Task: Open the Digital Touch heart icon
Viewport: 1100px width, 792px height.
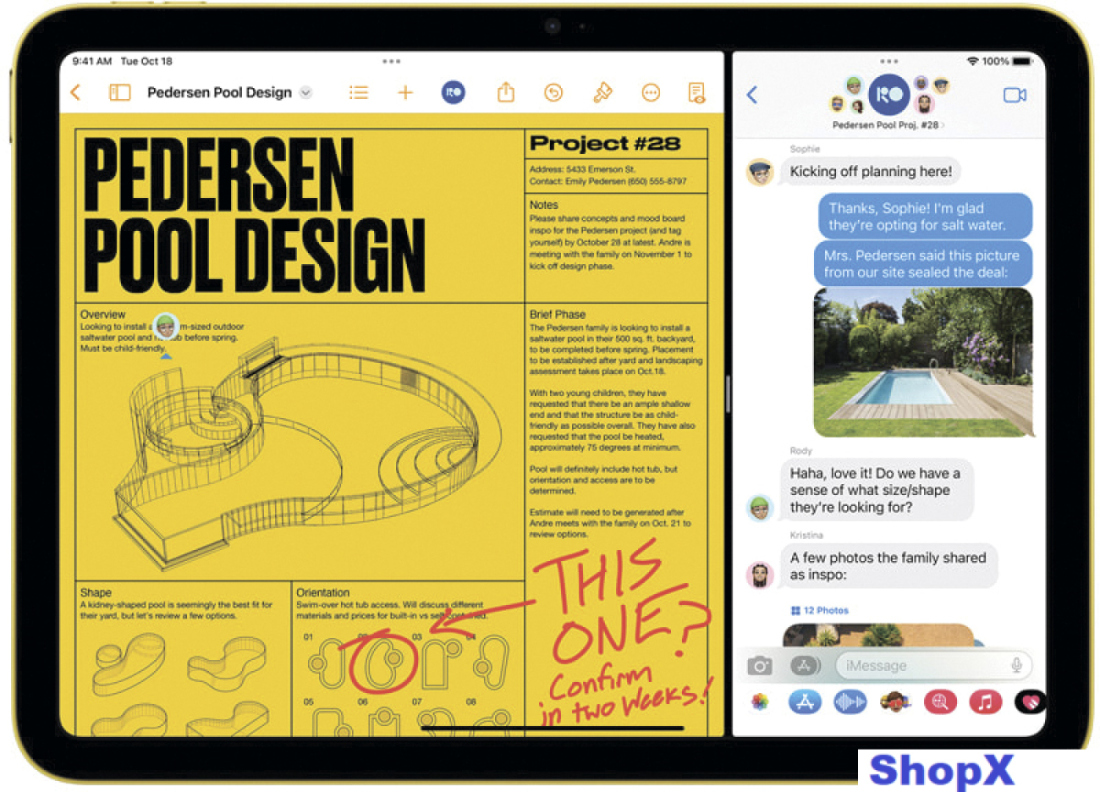Action: [x=1030, y=702]
